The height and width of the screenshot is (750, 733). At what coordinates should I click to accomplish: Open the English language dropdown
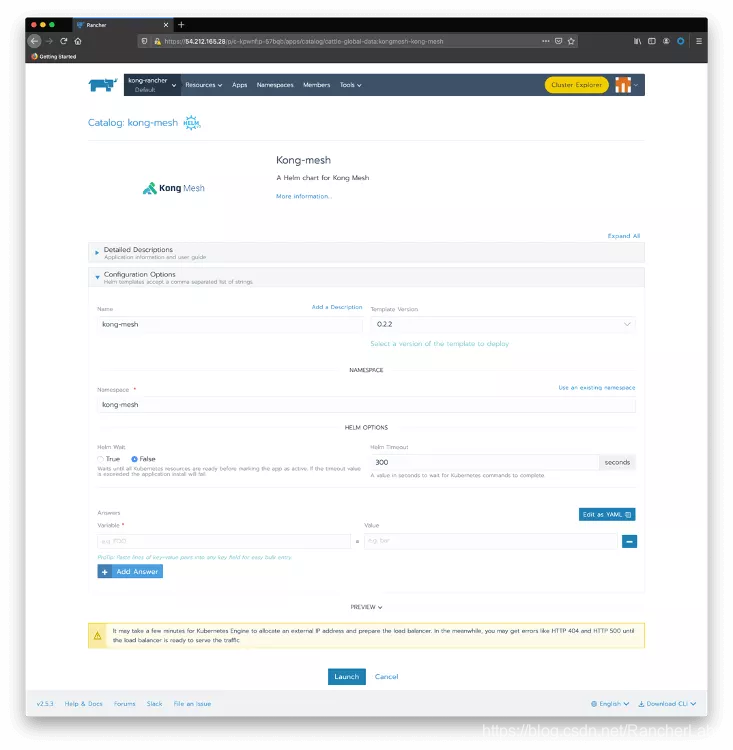click(610, 704)
